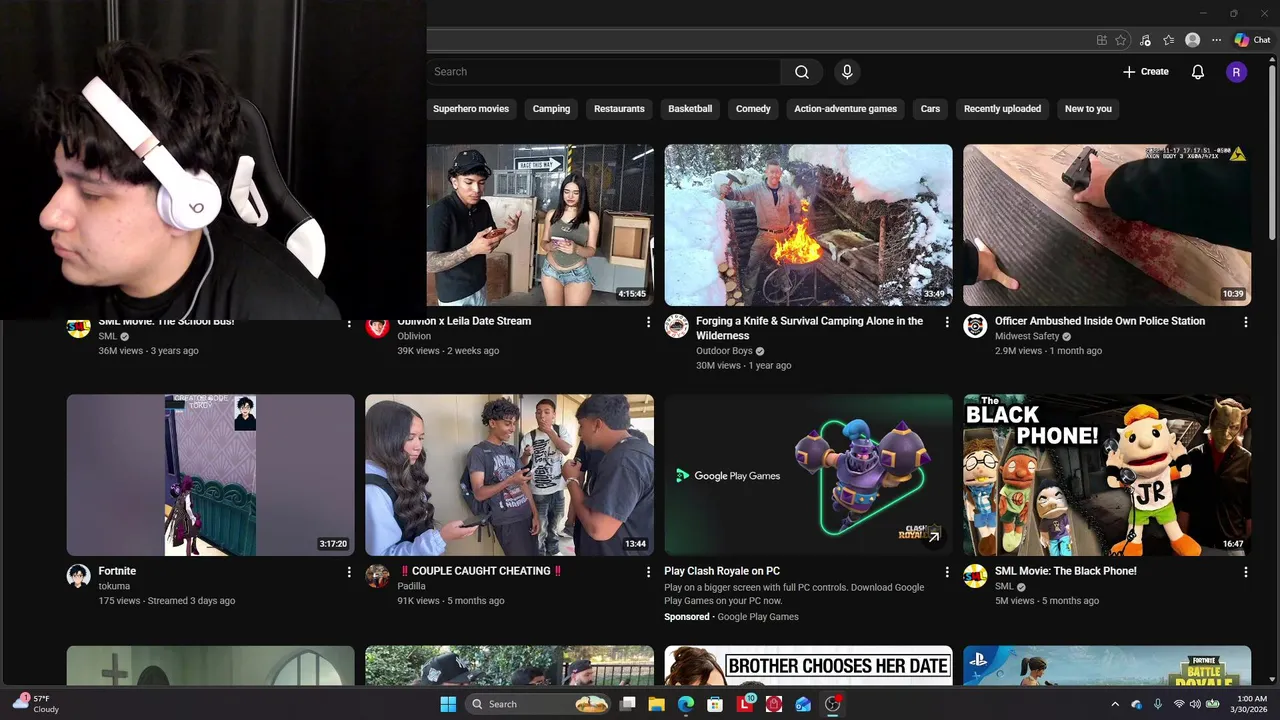Open Microsoft Store from the taskbar
1280x720 pixels.
[x=715, y=704]
